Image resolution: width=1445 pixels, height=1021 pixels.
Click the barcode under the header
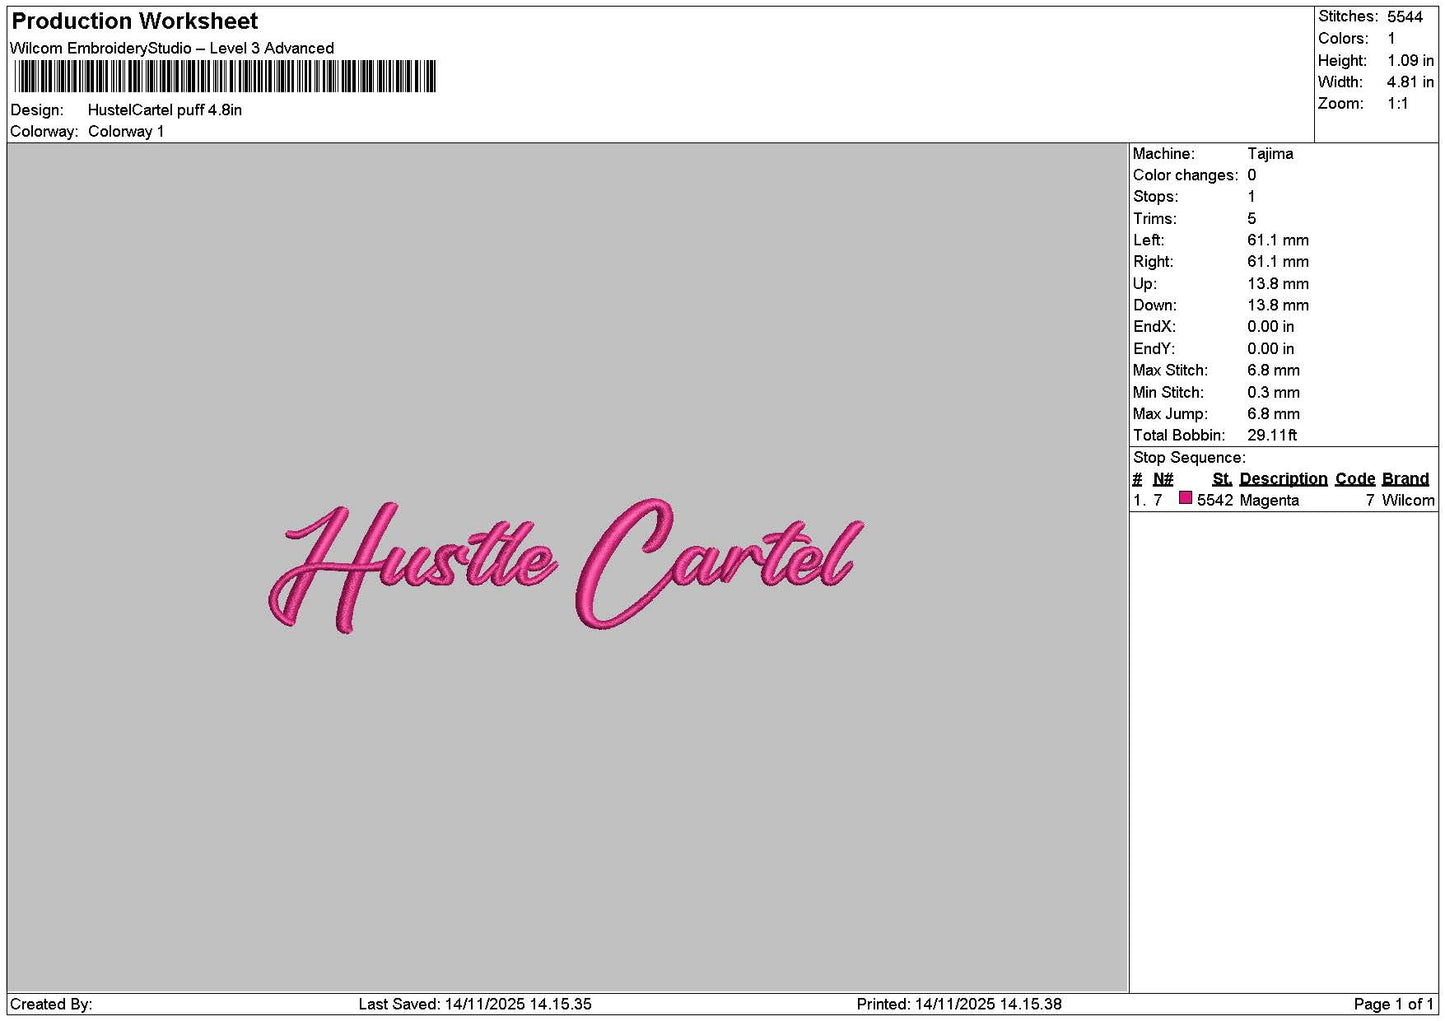225,77
